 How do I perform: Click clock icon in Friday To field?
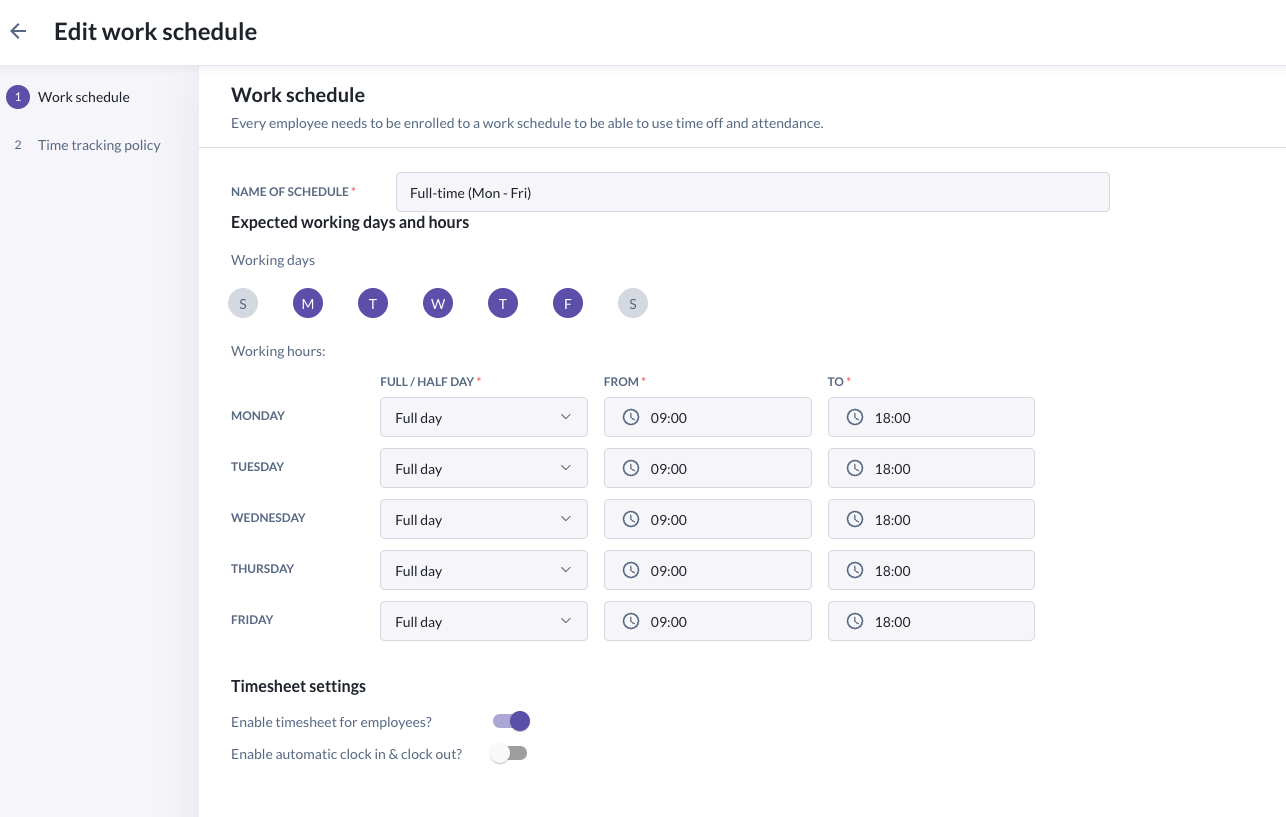click(855, 621)
